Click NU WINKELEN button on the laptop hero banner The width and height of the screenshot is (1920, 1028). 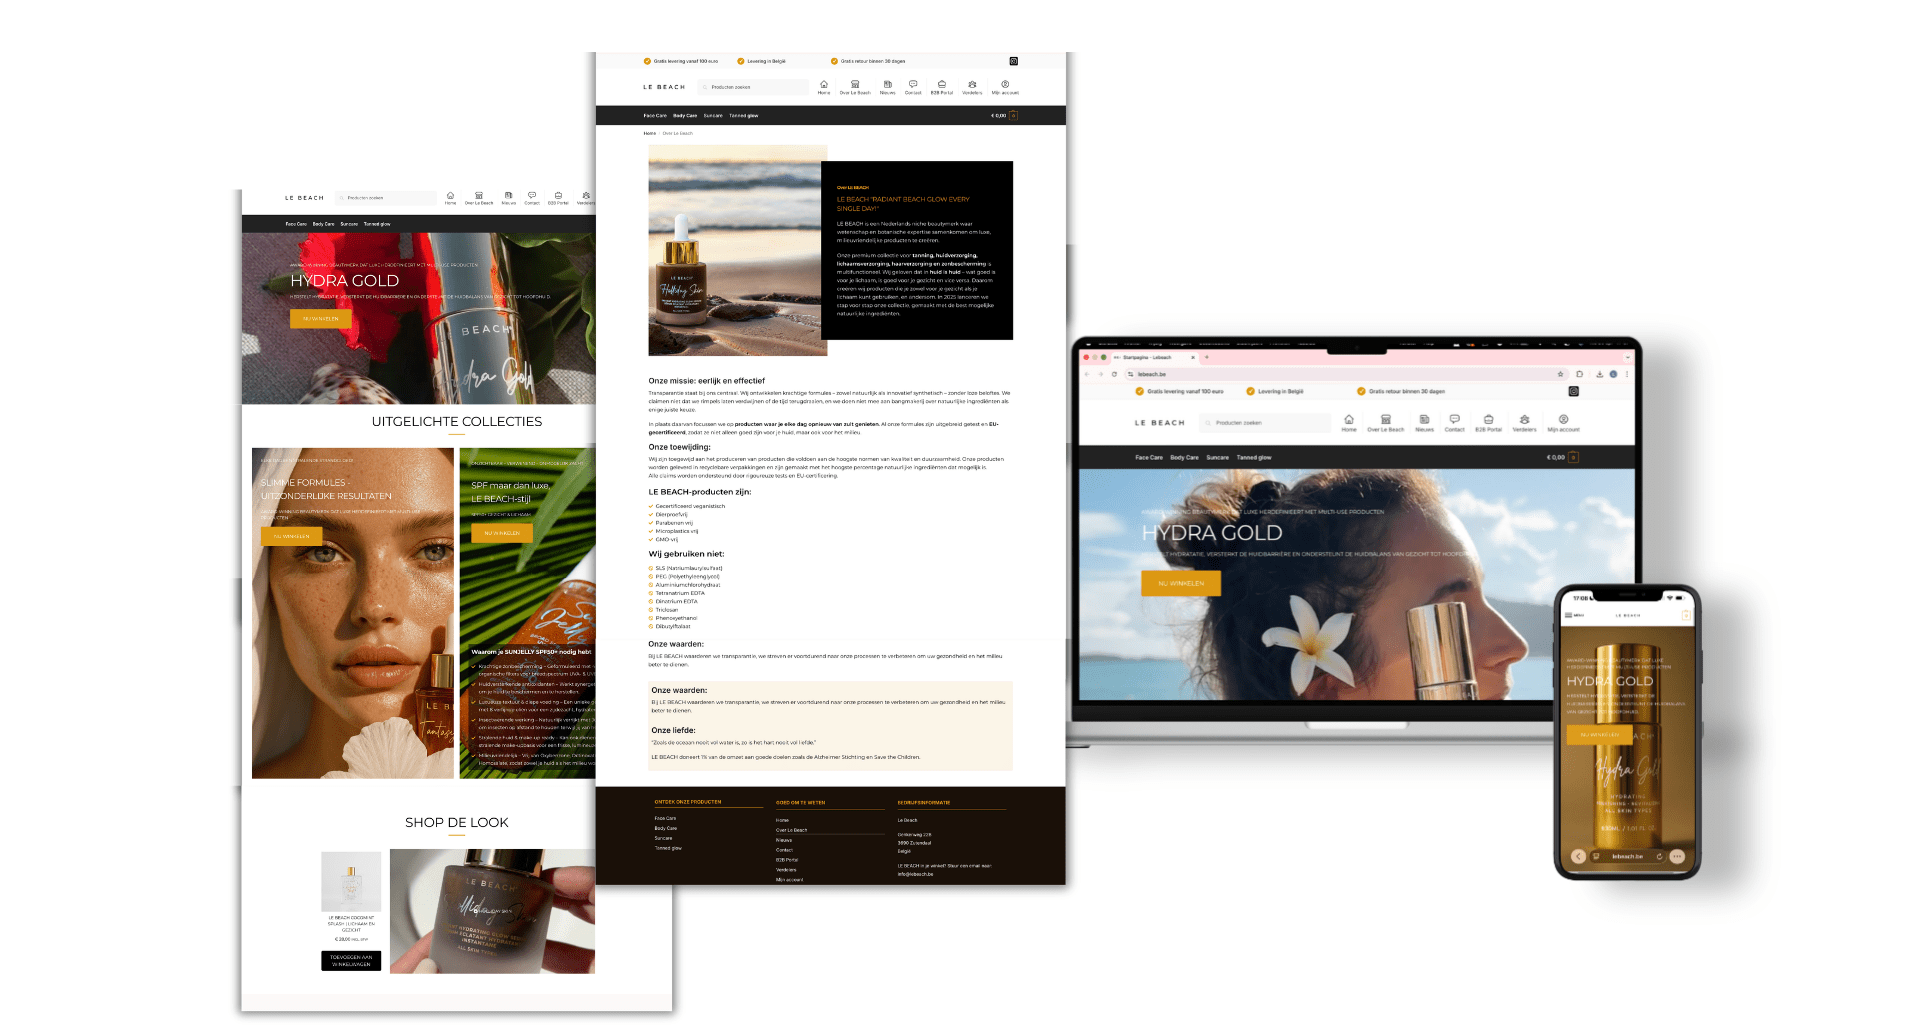[x=1180, y=583]
